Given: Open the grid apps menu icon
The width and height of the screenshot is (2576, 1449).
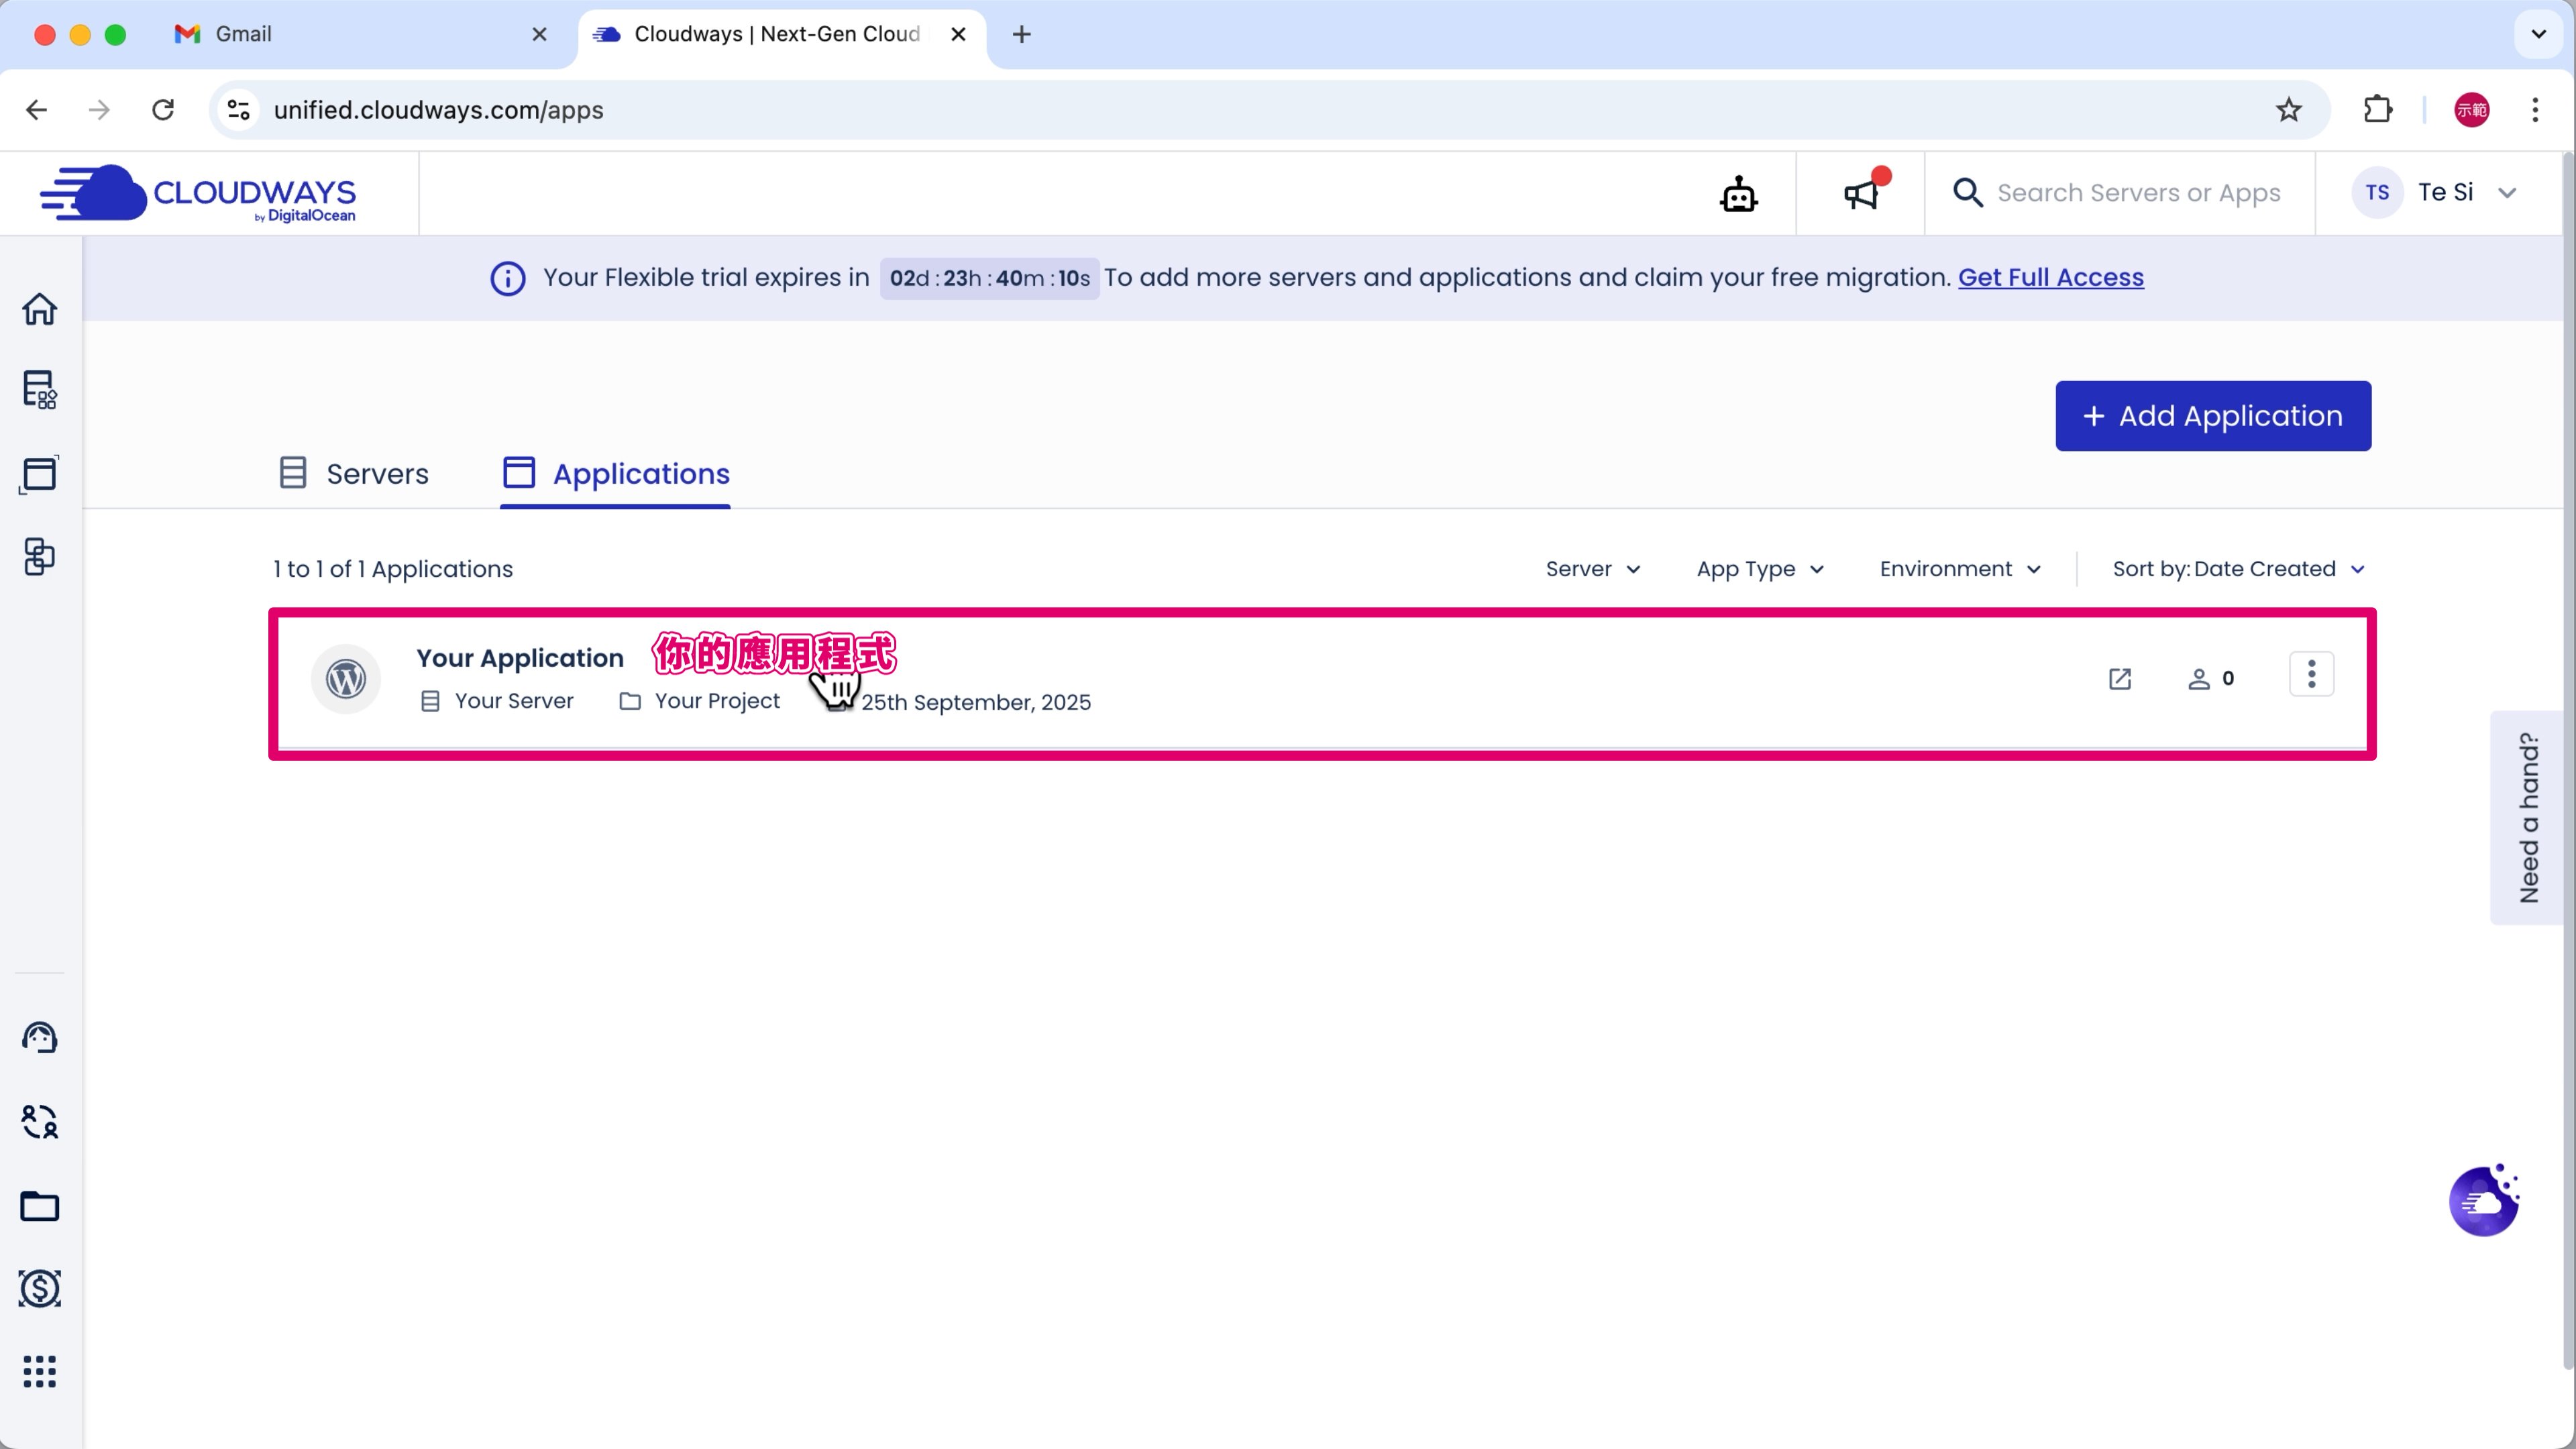Looking at the screenshot, I should pyautogui.click(x=40, y=1372).
